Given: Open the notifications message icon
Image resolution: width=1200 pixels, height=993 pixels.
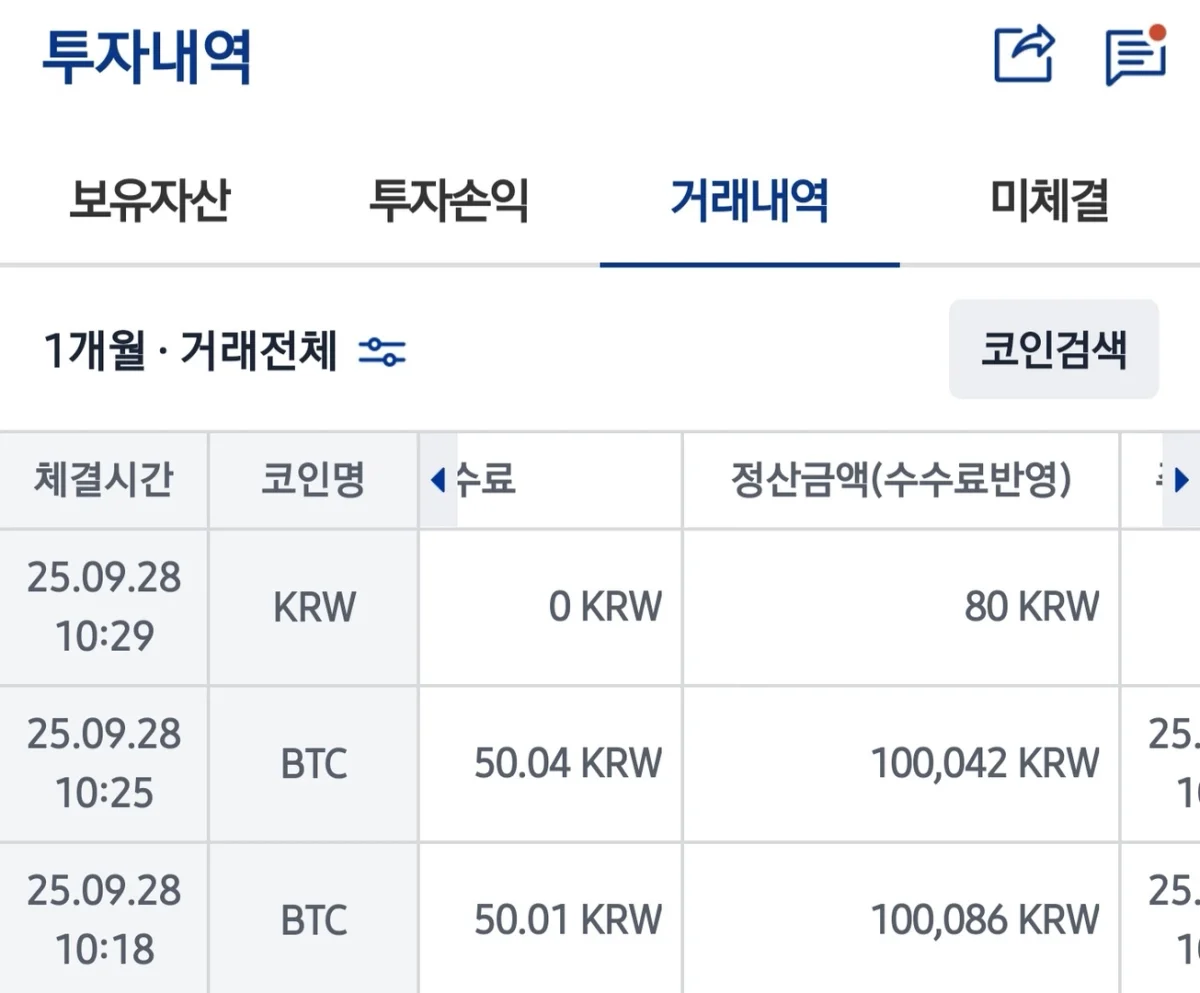Looking at the screenshot, I should click(x=1136, y=55).
